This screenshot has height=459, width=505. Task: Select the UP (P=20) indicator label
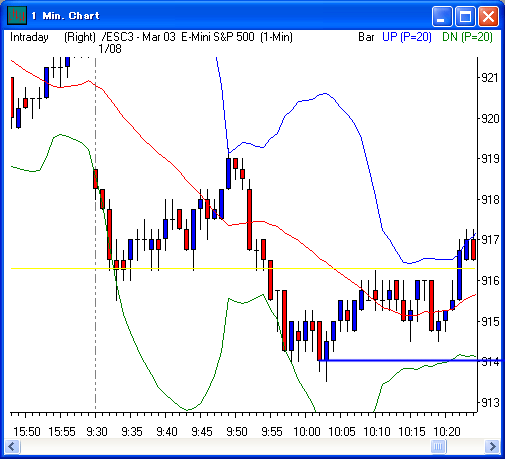point(407,37)
